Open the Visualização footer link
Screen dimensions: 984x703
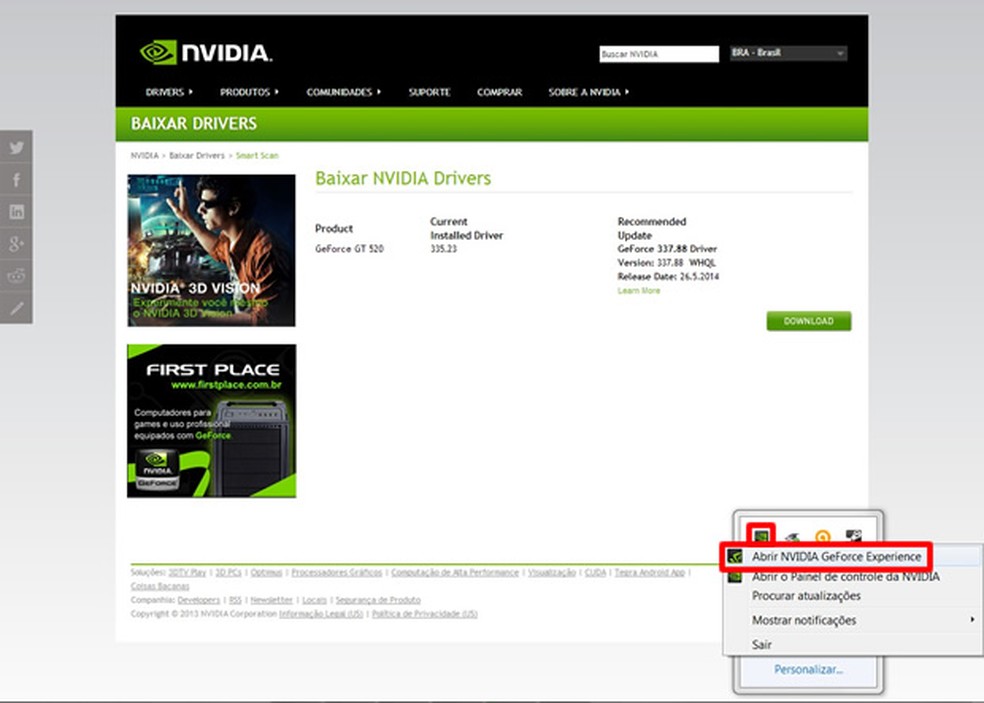[x=552, y=572]
